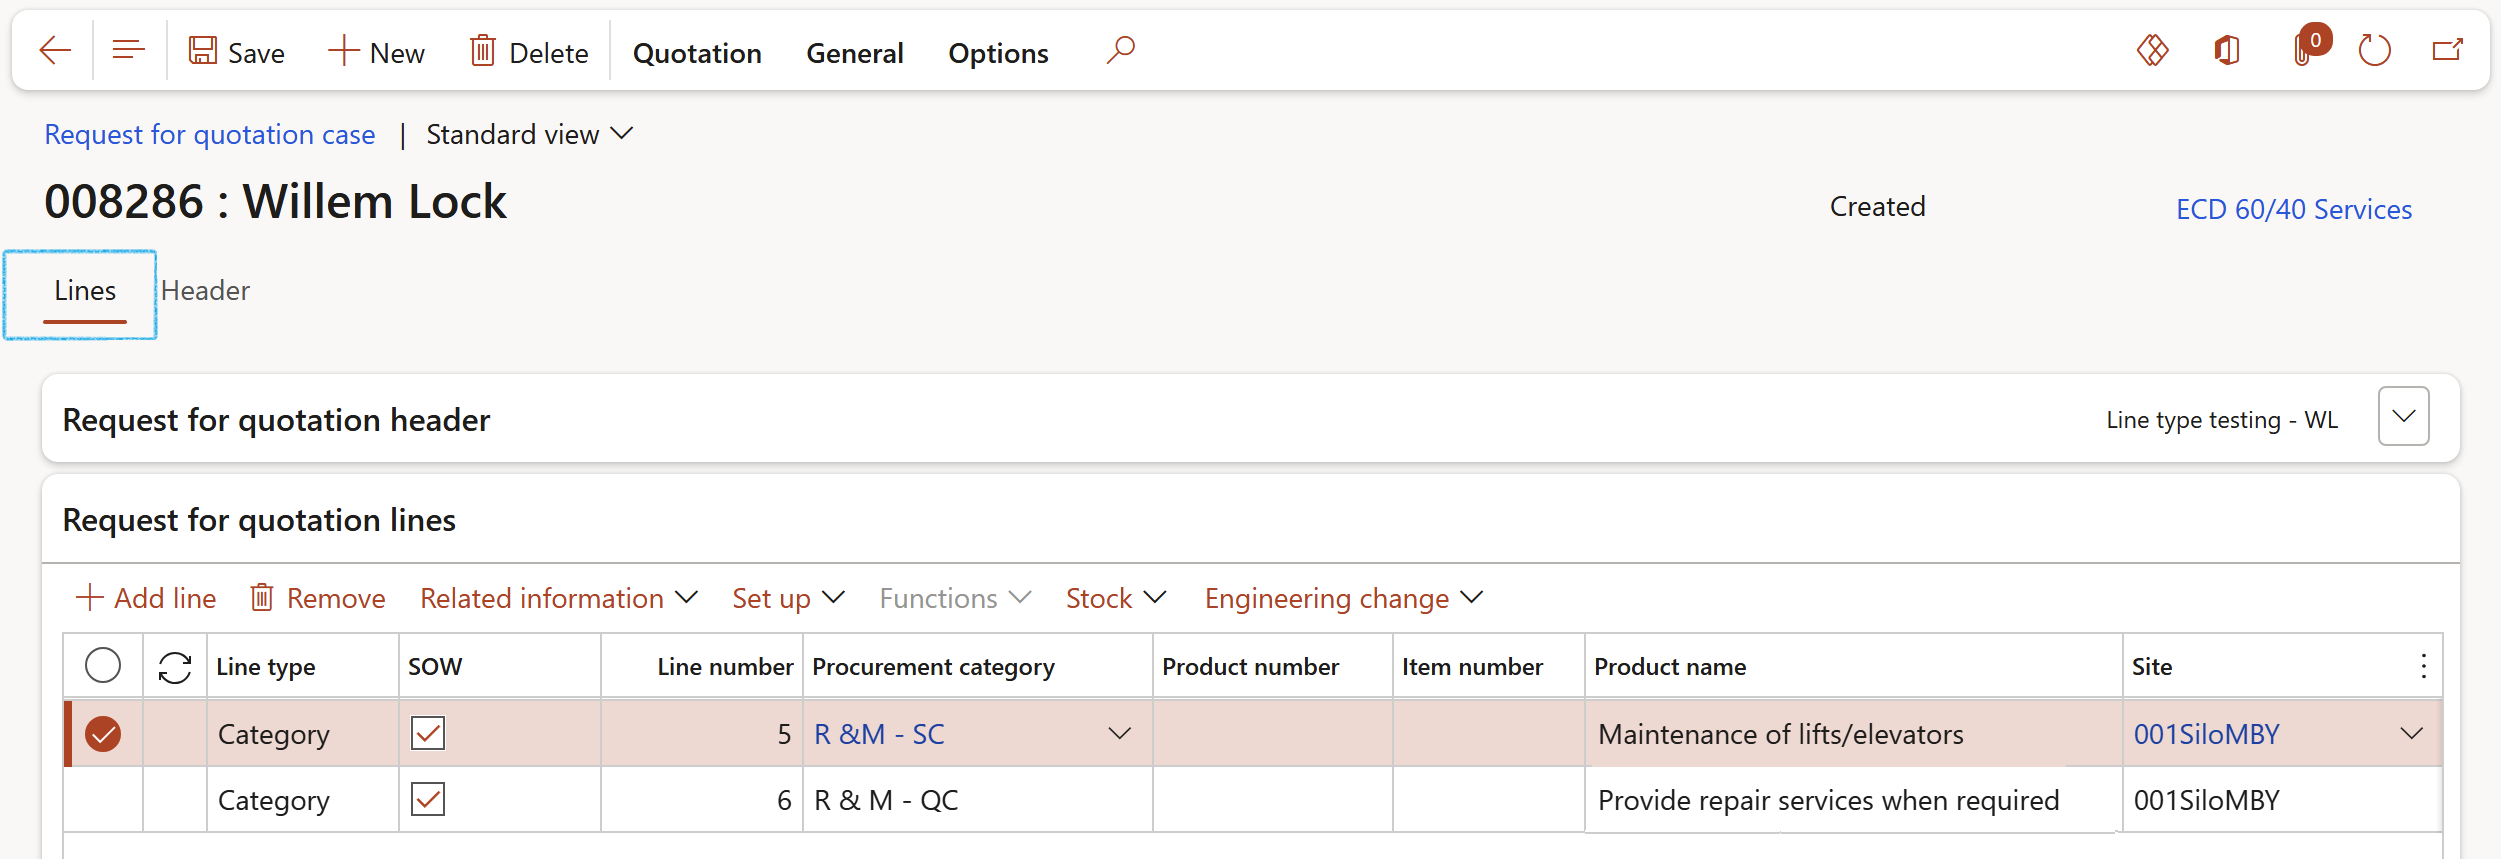Collapse Request for quotation header section
2501x859 pixels.
tap(2403, 417)
